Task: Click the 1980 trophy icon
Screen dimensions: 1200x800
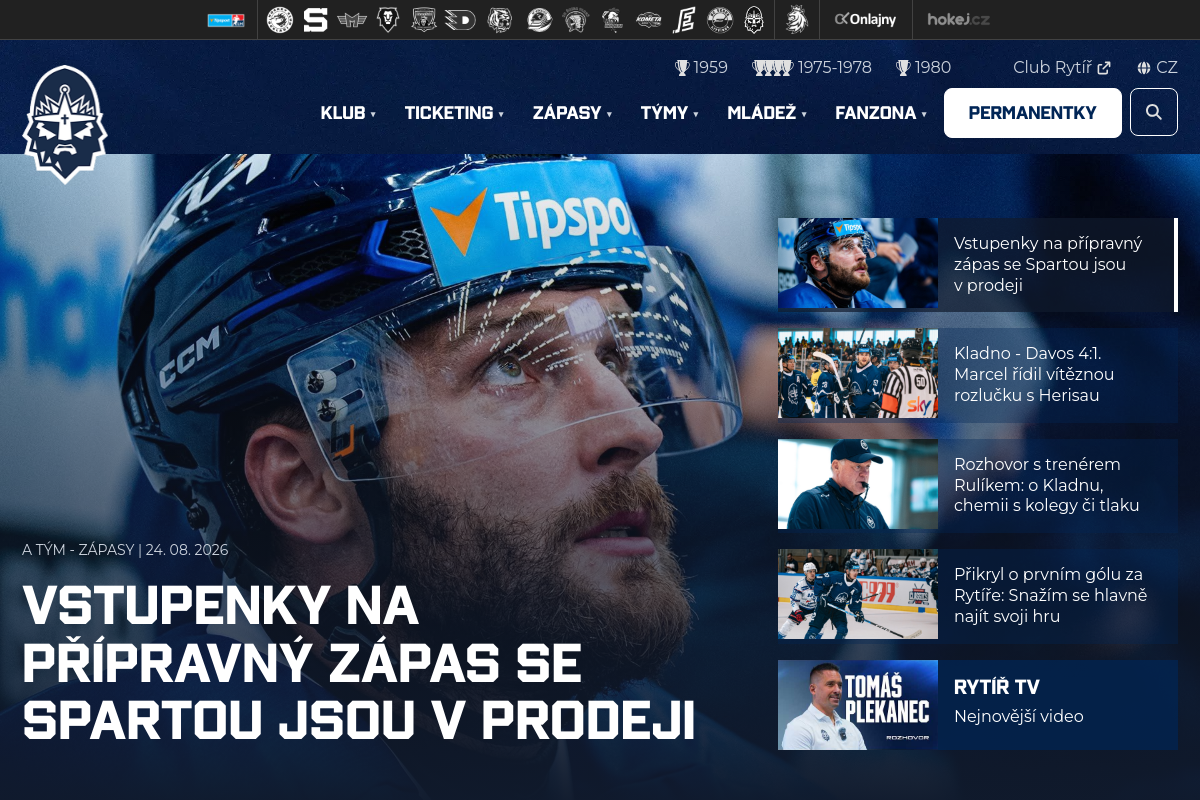Action: 903,68
